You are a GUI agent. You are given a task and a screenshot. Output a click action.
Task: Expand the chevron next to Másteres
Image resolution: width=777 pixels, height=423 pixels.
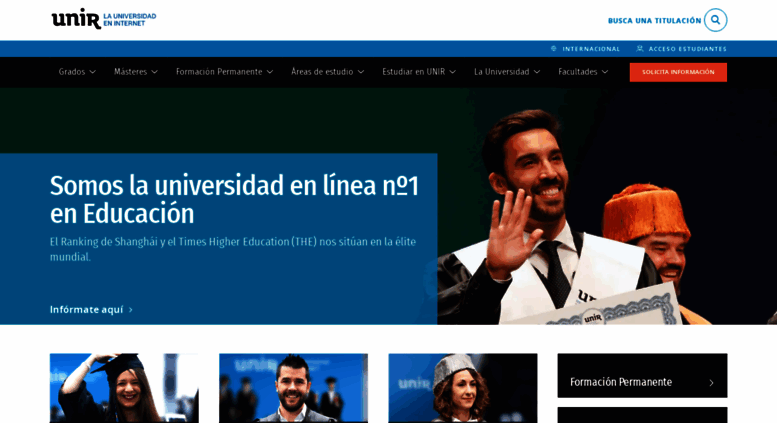coord(155,72)
